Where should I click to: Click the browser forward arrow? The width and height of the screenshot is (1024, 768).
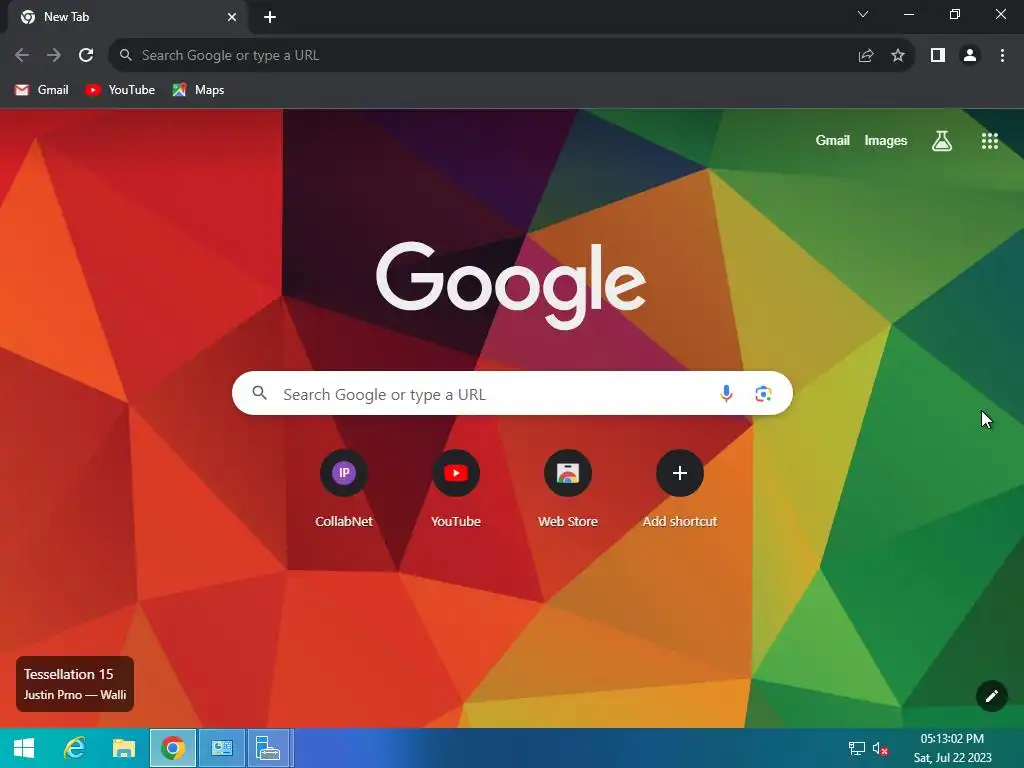pos(54,56)
